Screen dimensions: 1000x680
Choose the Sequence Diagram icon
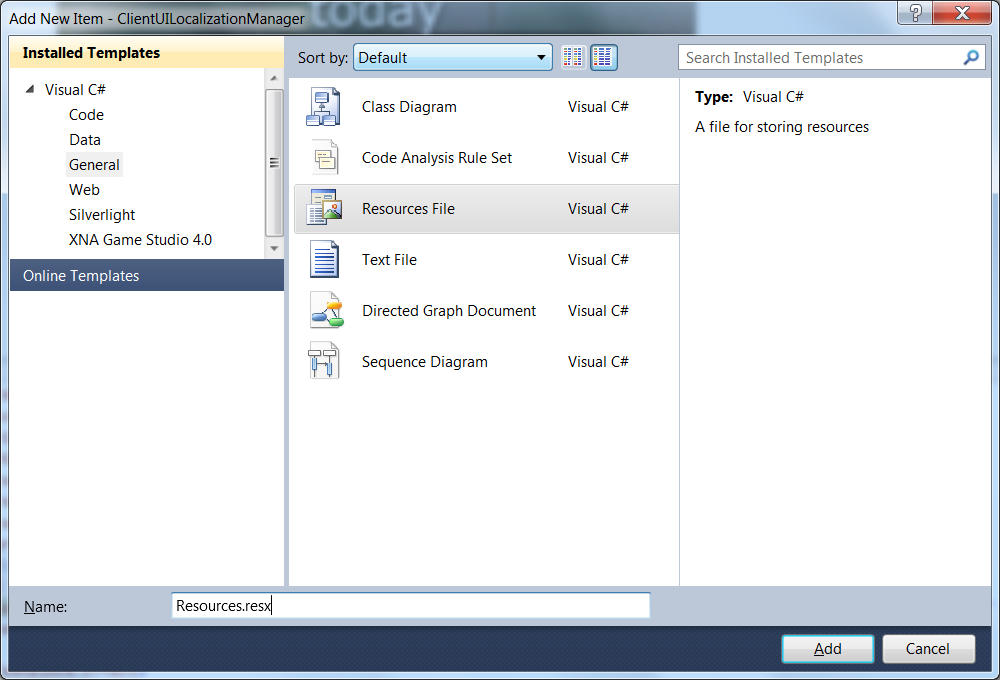tap(323, 360)
